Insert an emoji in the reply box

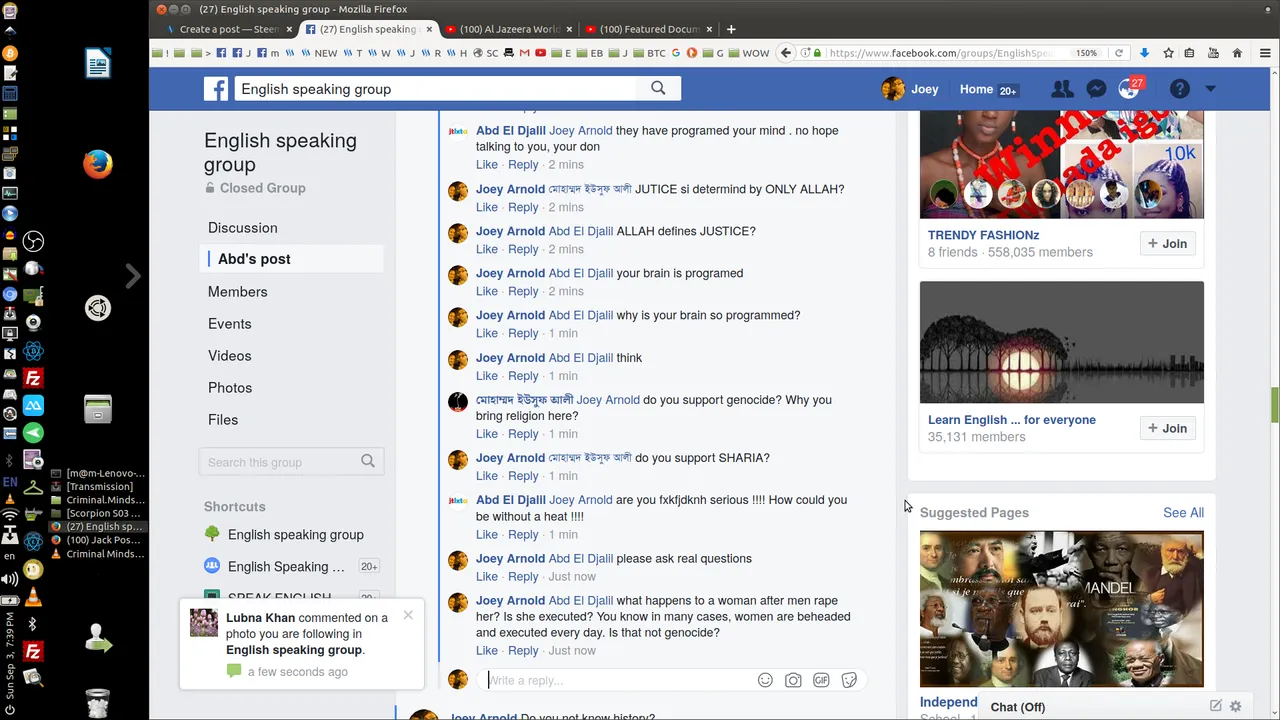765,680
